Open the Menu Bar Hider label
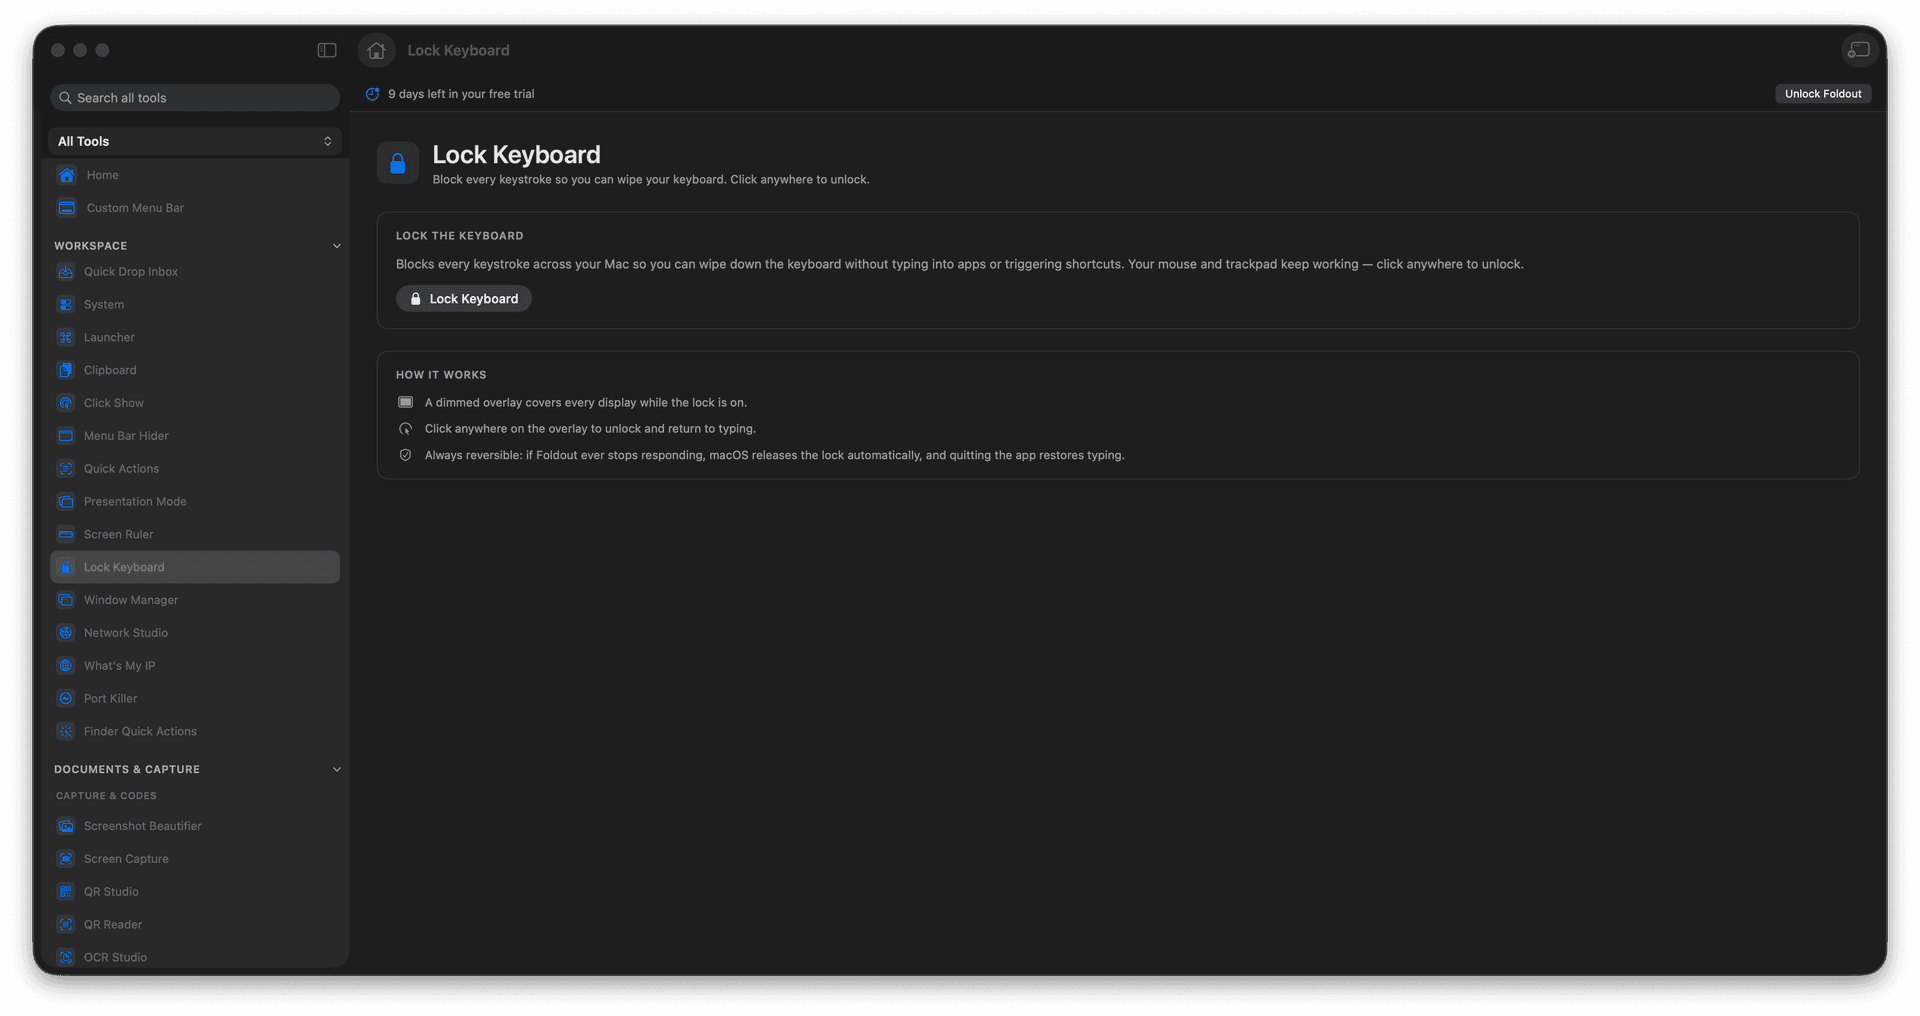Image resolution: width=1920 pixels, height=1016 pixels. point(126,436)
